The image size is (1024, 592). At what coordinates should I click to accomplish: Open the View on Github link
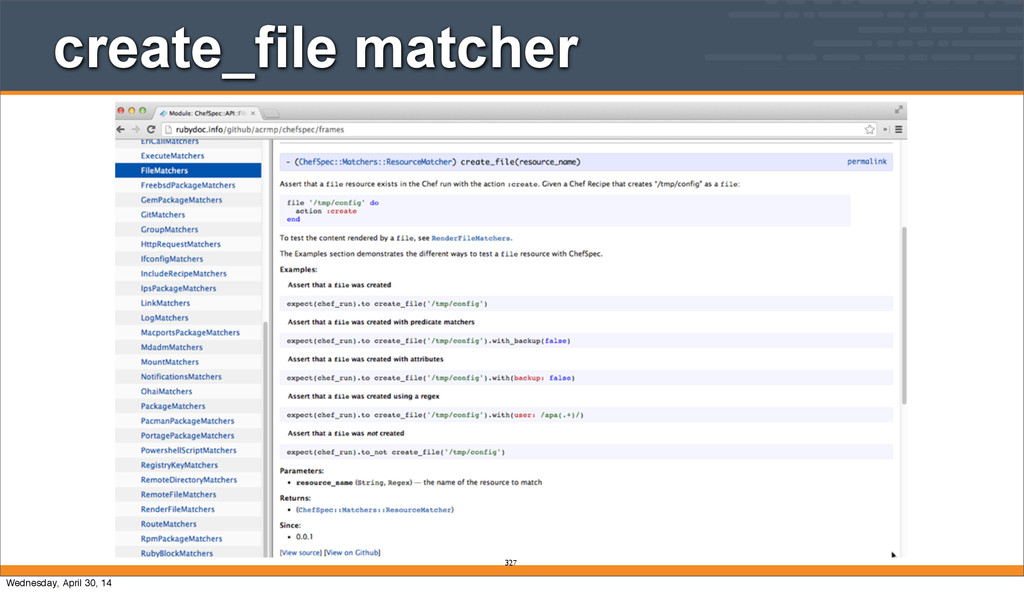353,552
